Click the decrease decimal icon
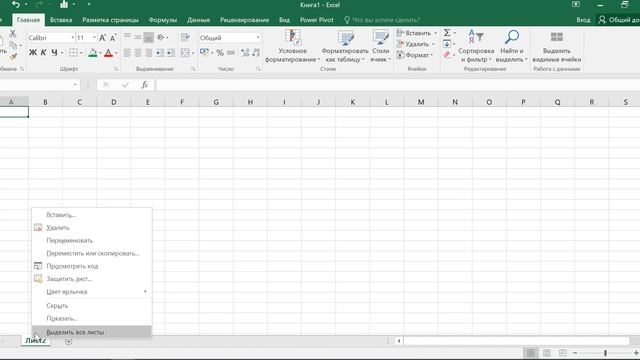The image size is (640, 360). (x=256, y=53)
